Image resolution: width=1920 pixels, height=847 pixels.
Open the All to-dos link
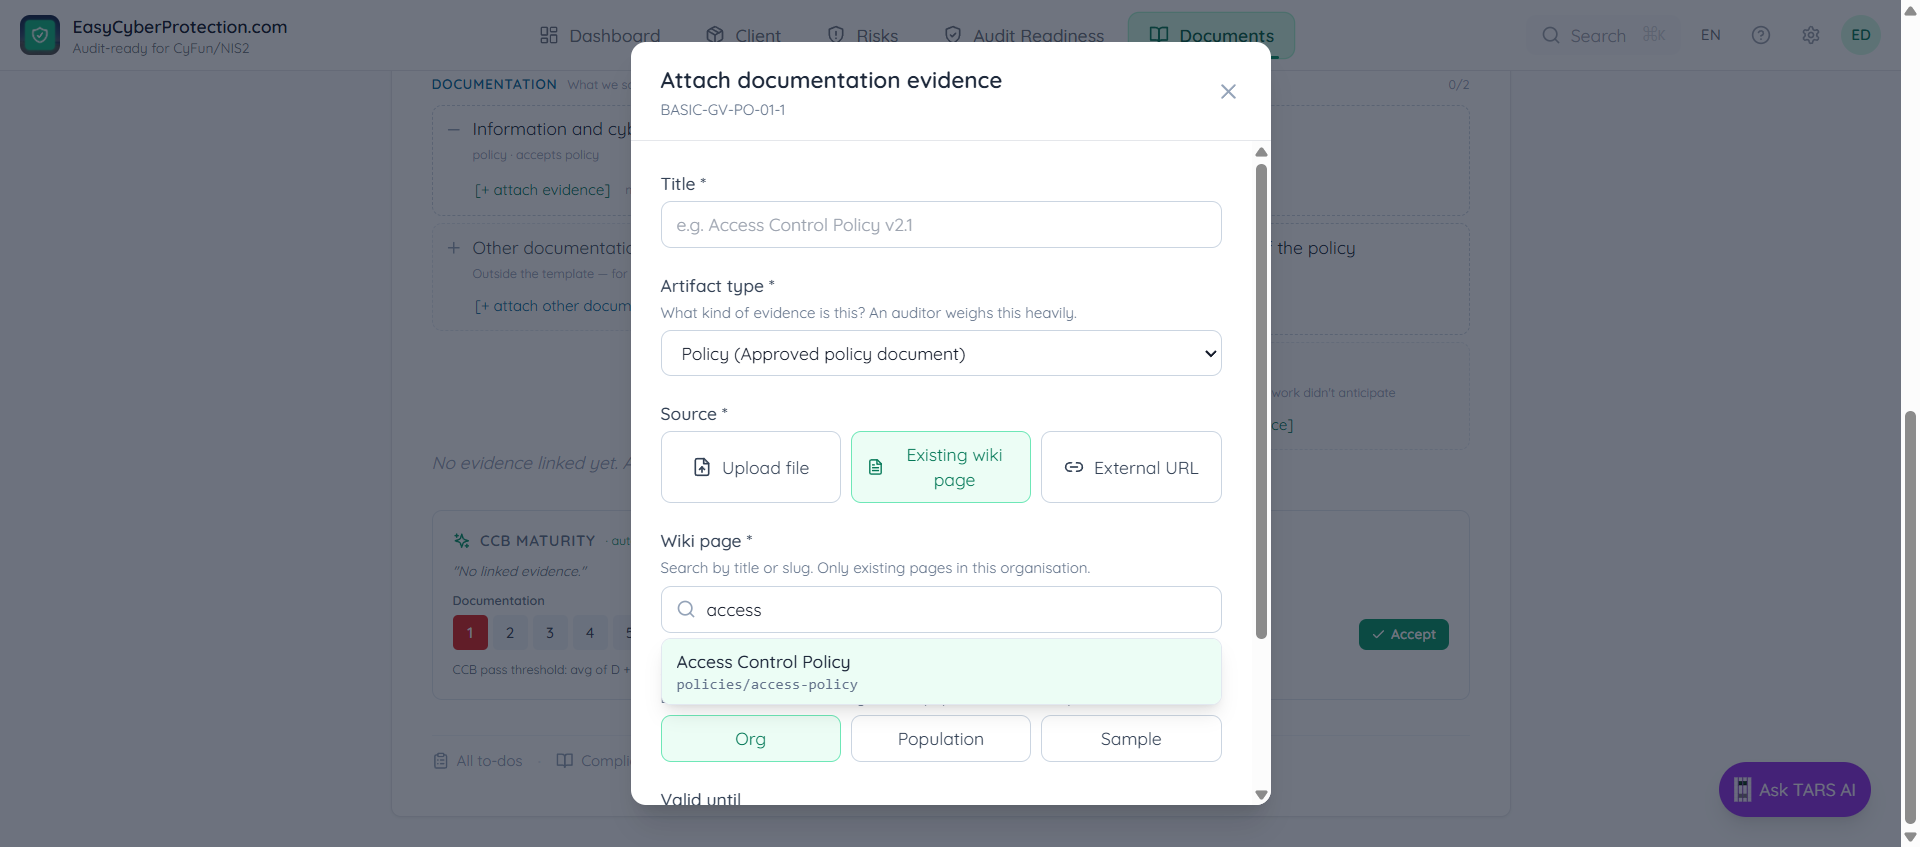tap(478, 761)
